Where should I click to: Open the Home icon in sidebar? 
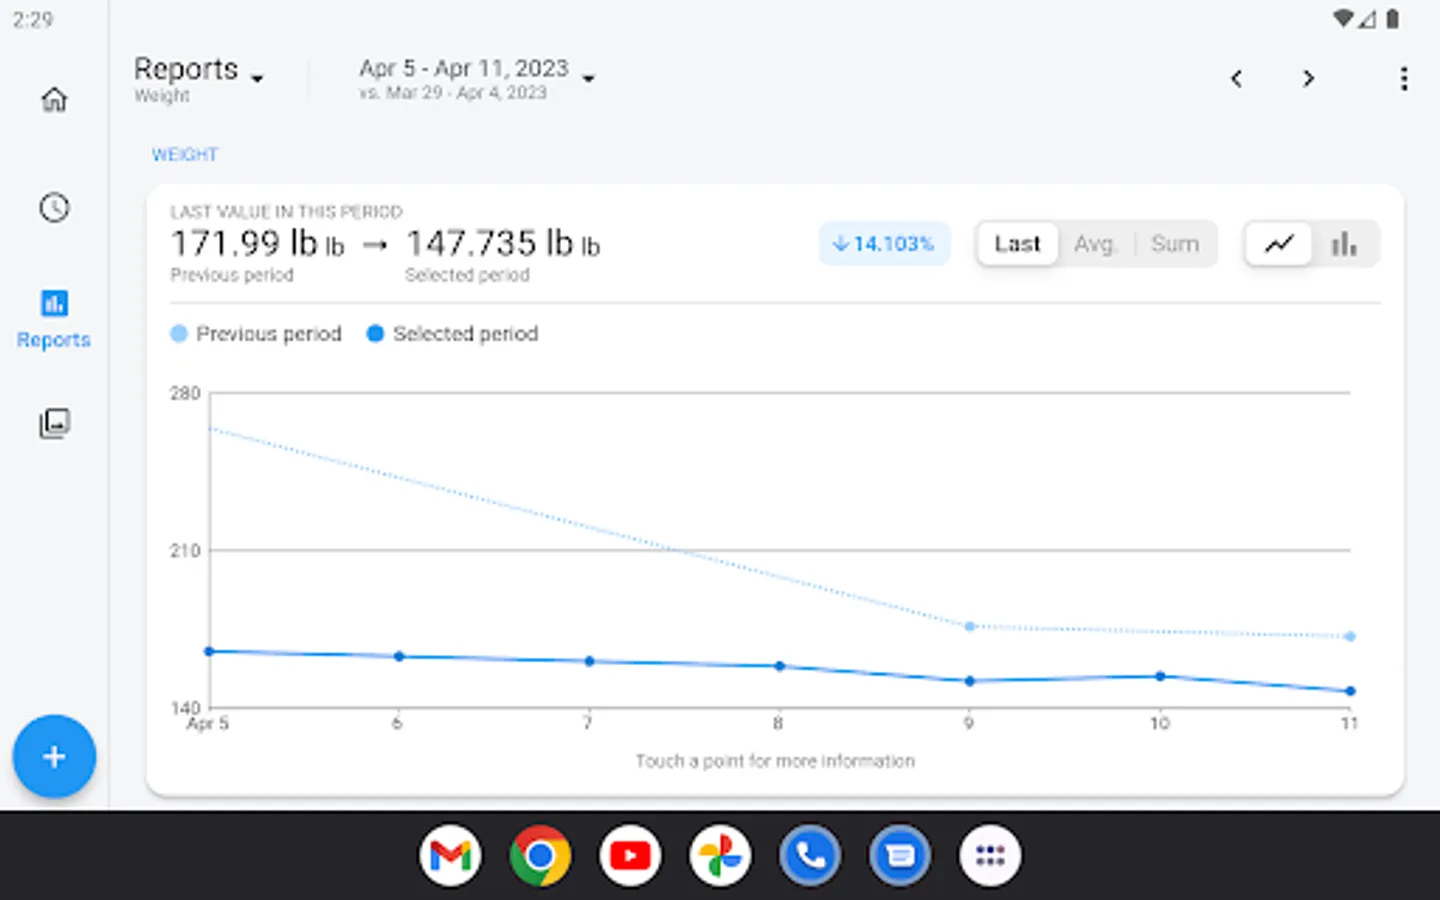(x=54, y=99)
